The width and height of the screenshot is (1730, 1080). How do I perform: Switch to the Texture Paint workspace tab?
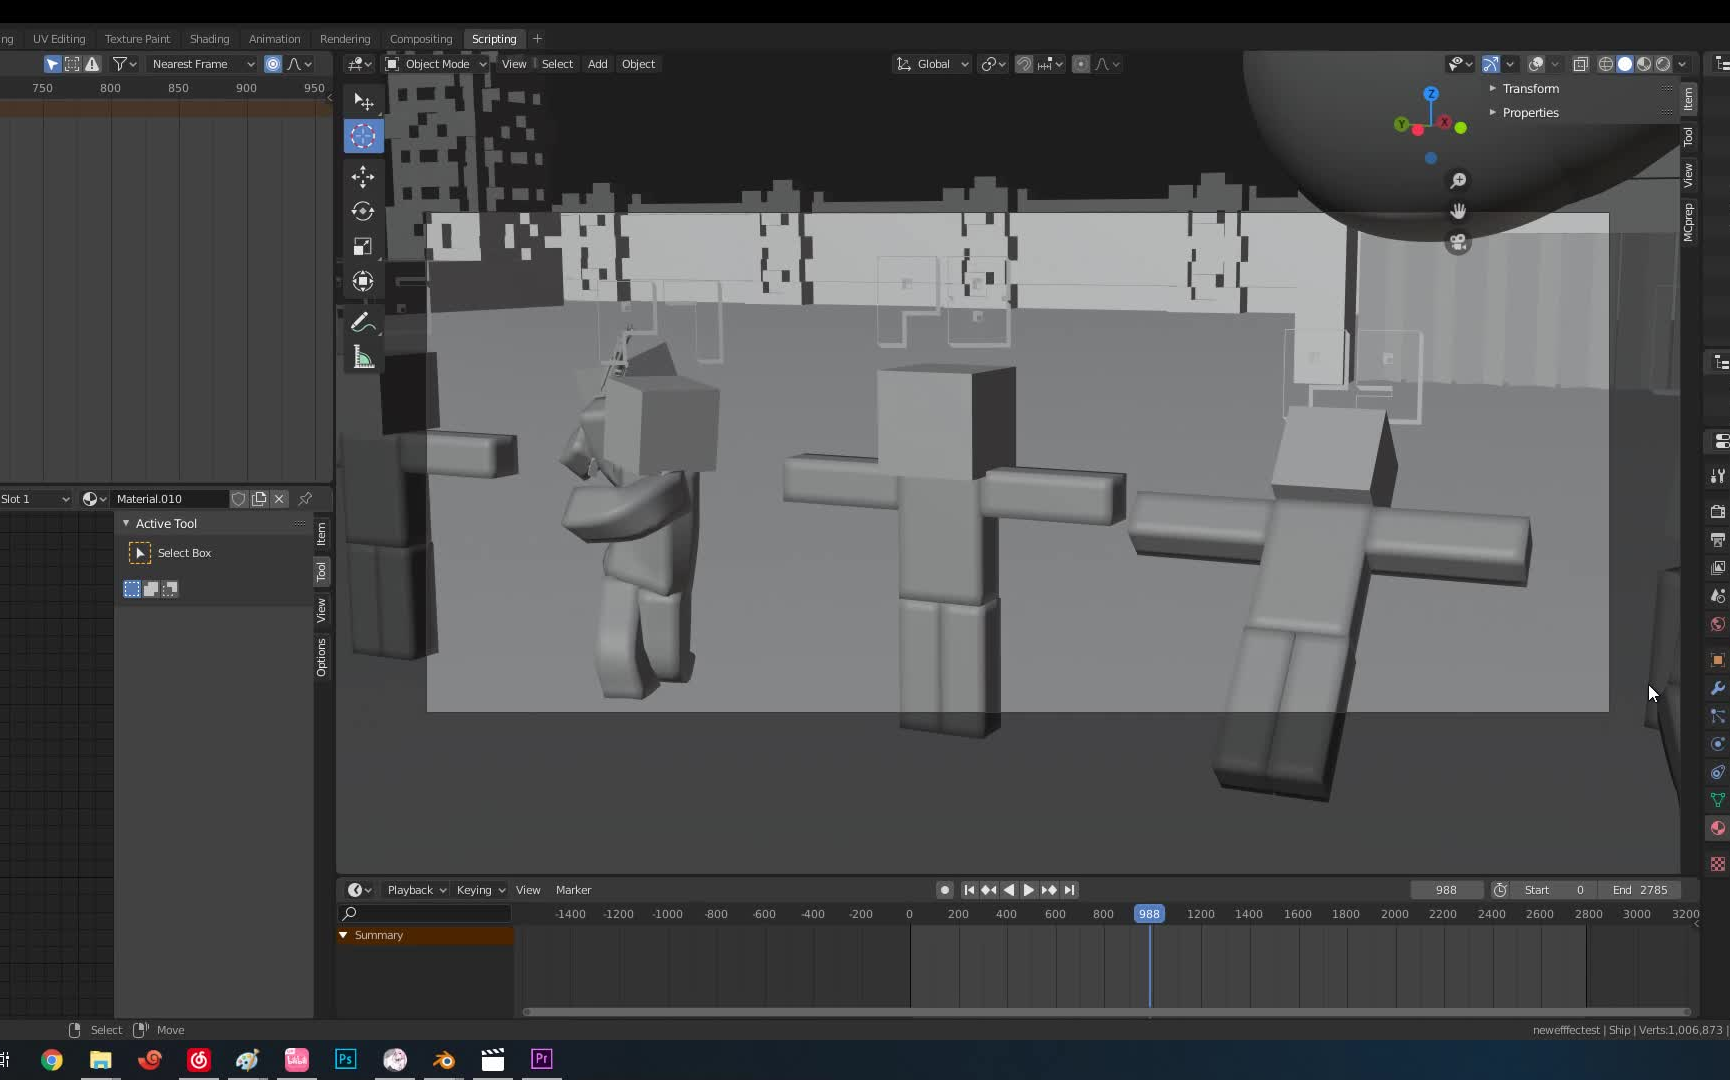point(137,39)
